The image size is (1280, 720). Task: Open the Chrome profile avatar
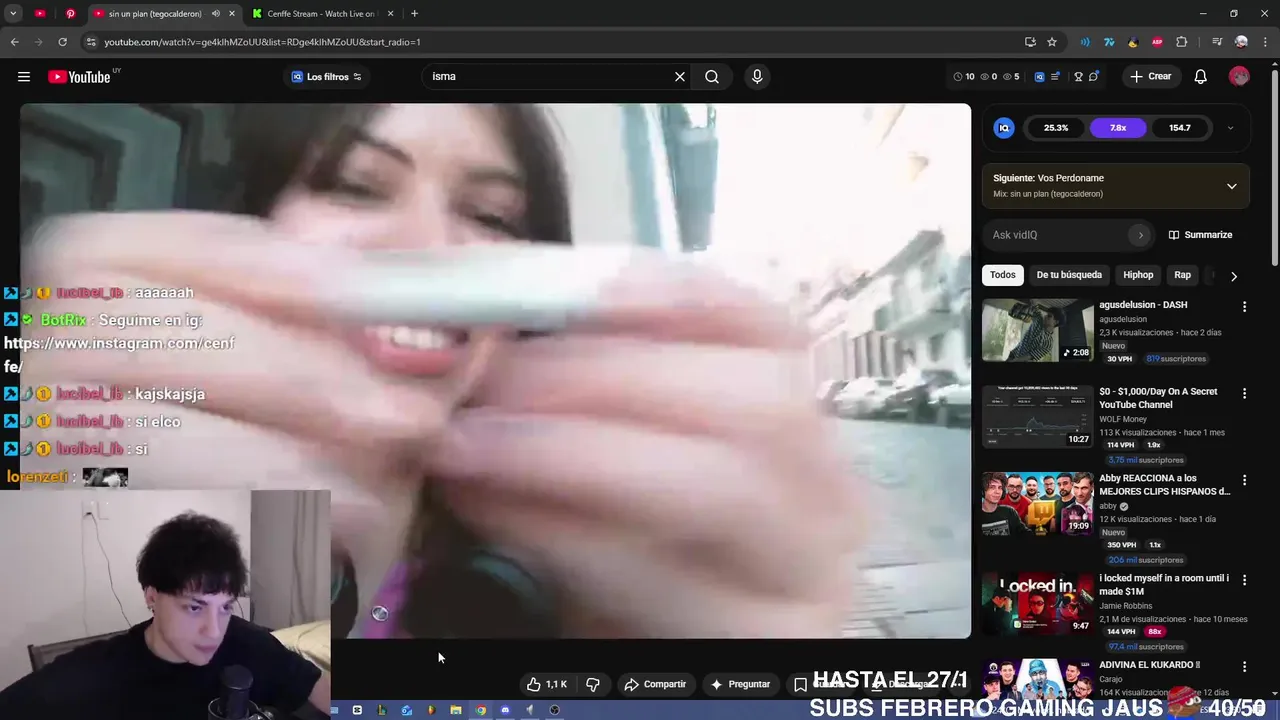click(1241, 42)
